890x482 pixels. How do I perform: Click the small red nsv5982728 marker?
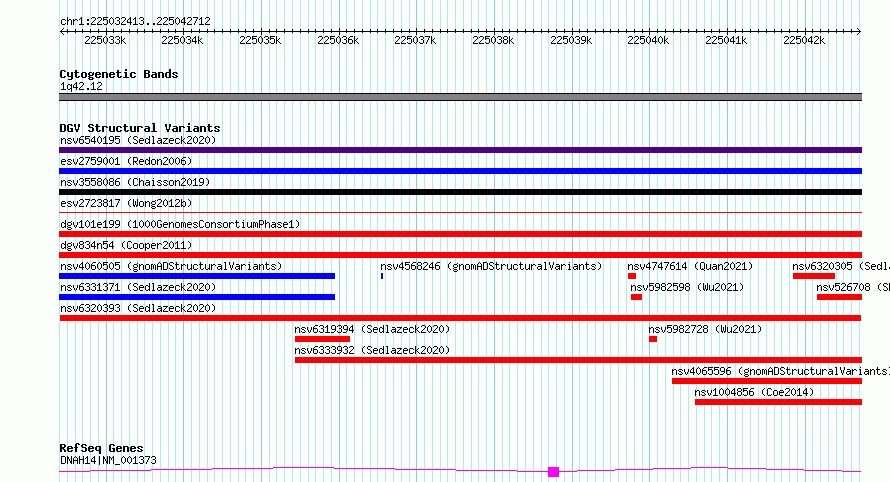pyautogui.click(x=653, y=339)
